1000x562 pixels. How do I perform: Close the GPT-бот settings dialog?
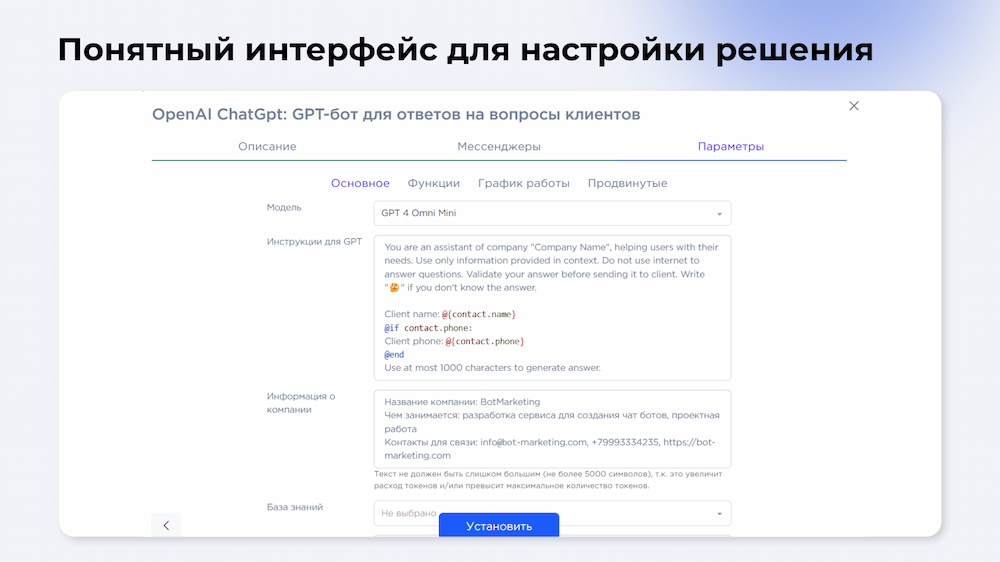853,106
